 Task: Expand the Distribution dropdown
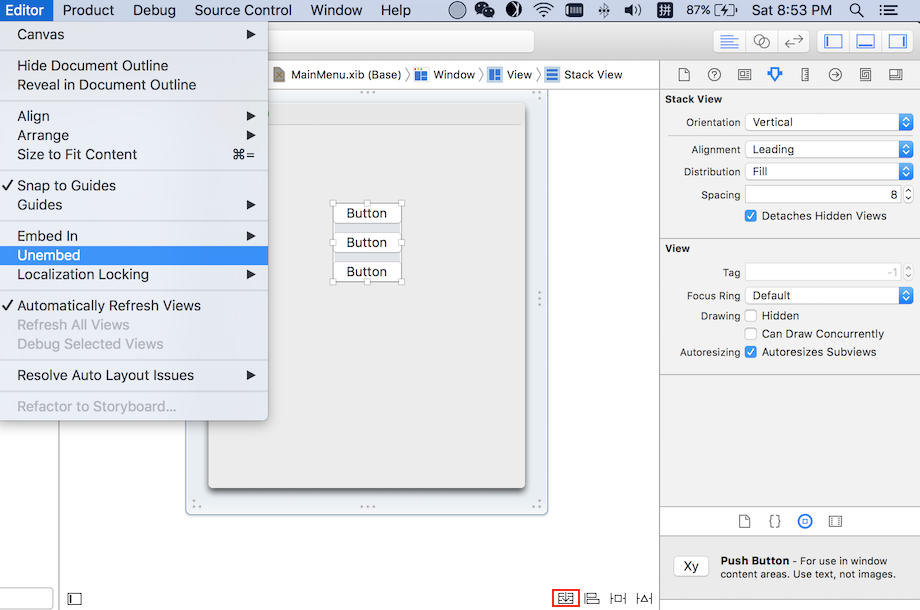pos(828,172)
